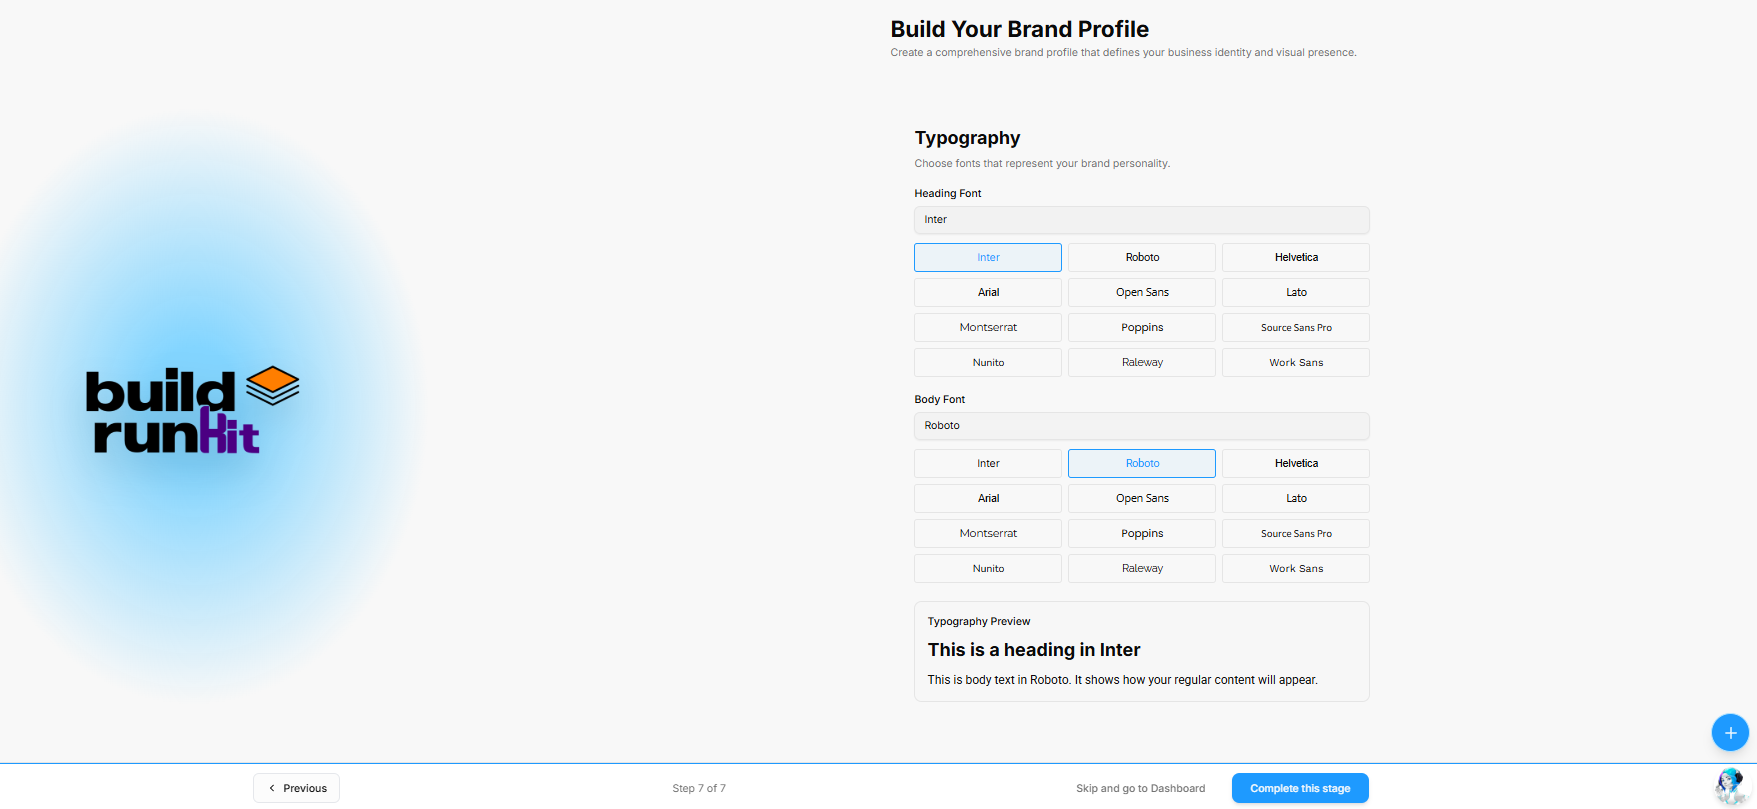Choose Open Sans body font option

point(1142,498)
